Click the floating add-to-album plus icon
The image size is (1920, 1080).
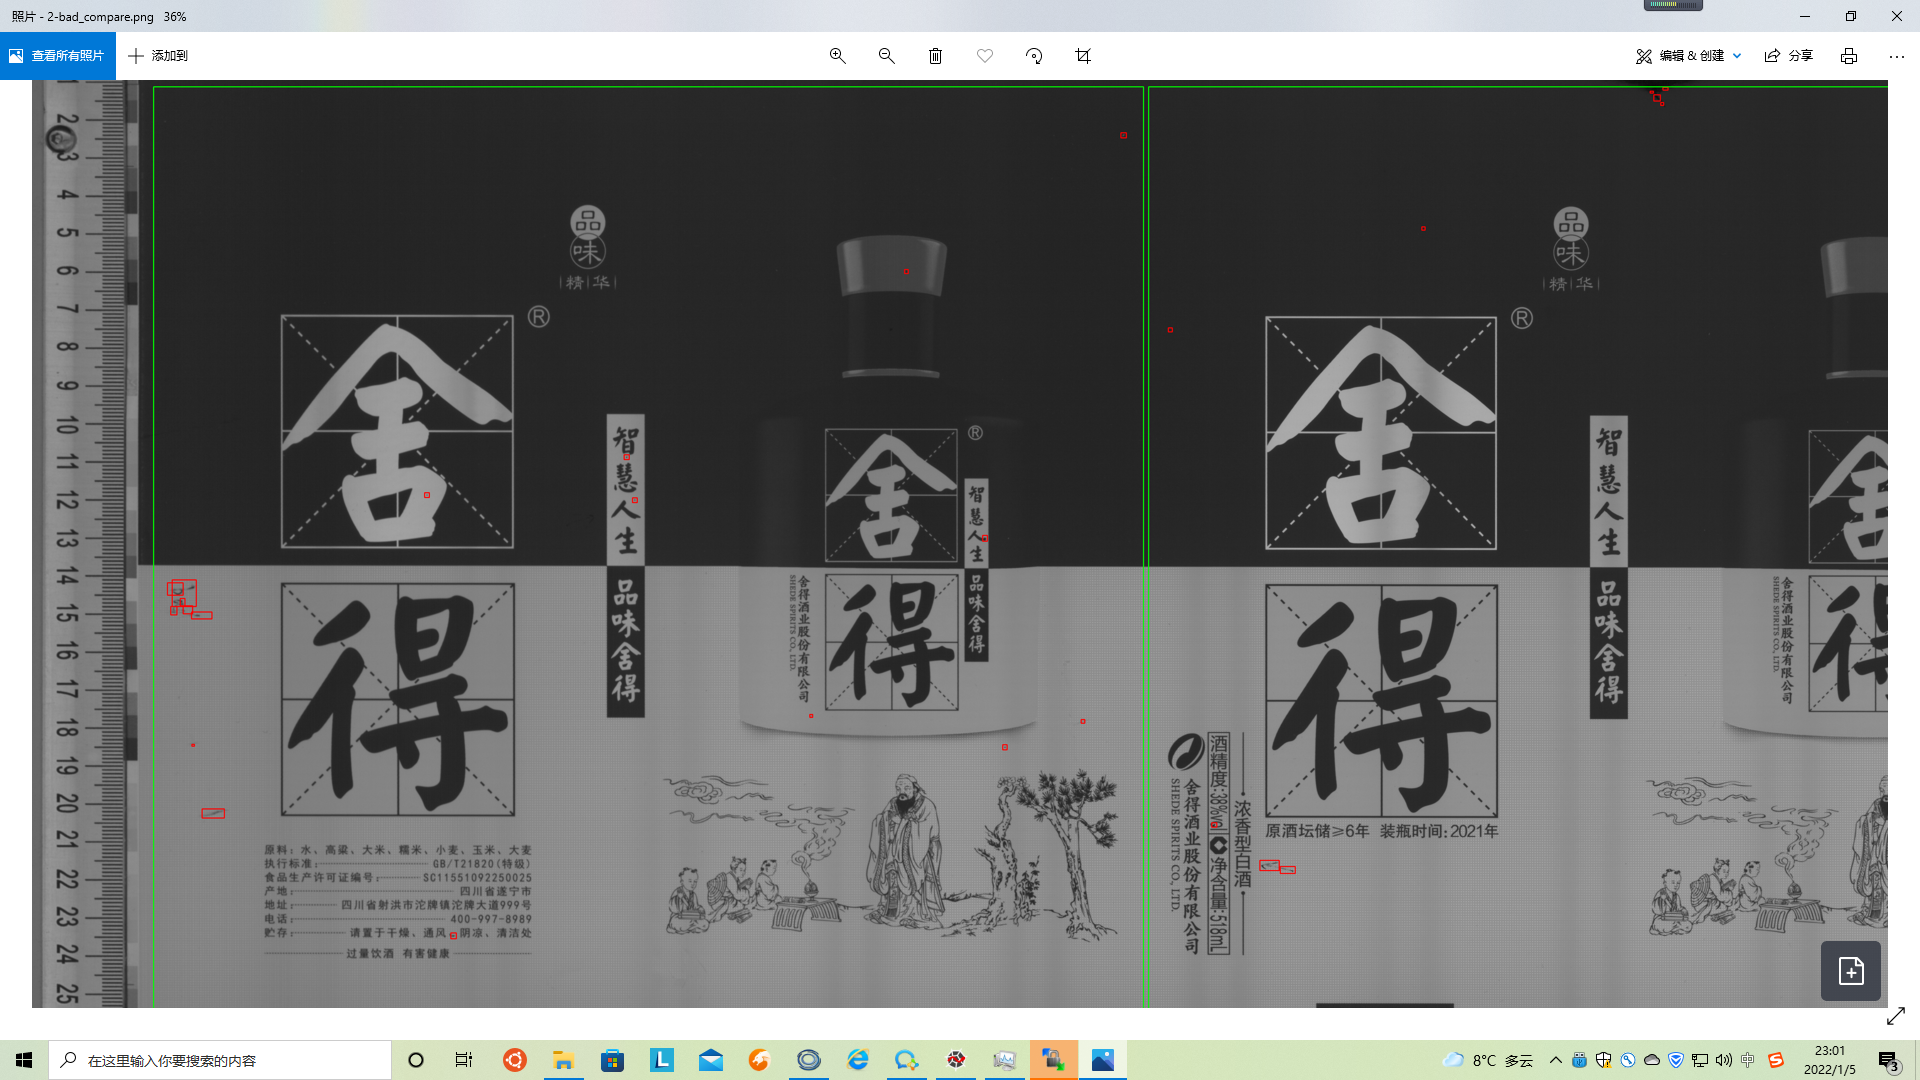pyautogui.click(x=1851, y=971)
